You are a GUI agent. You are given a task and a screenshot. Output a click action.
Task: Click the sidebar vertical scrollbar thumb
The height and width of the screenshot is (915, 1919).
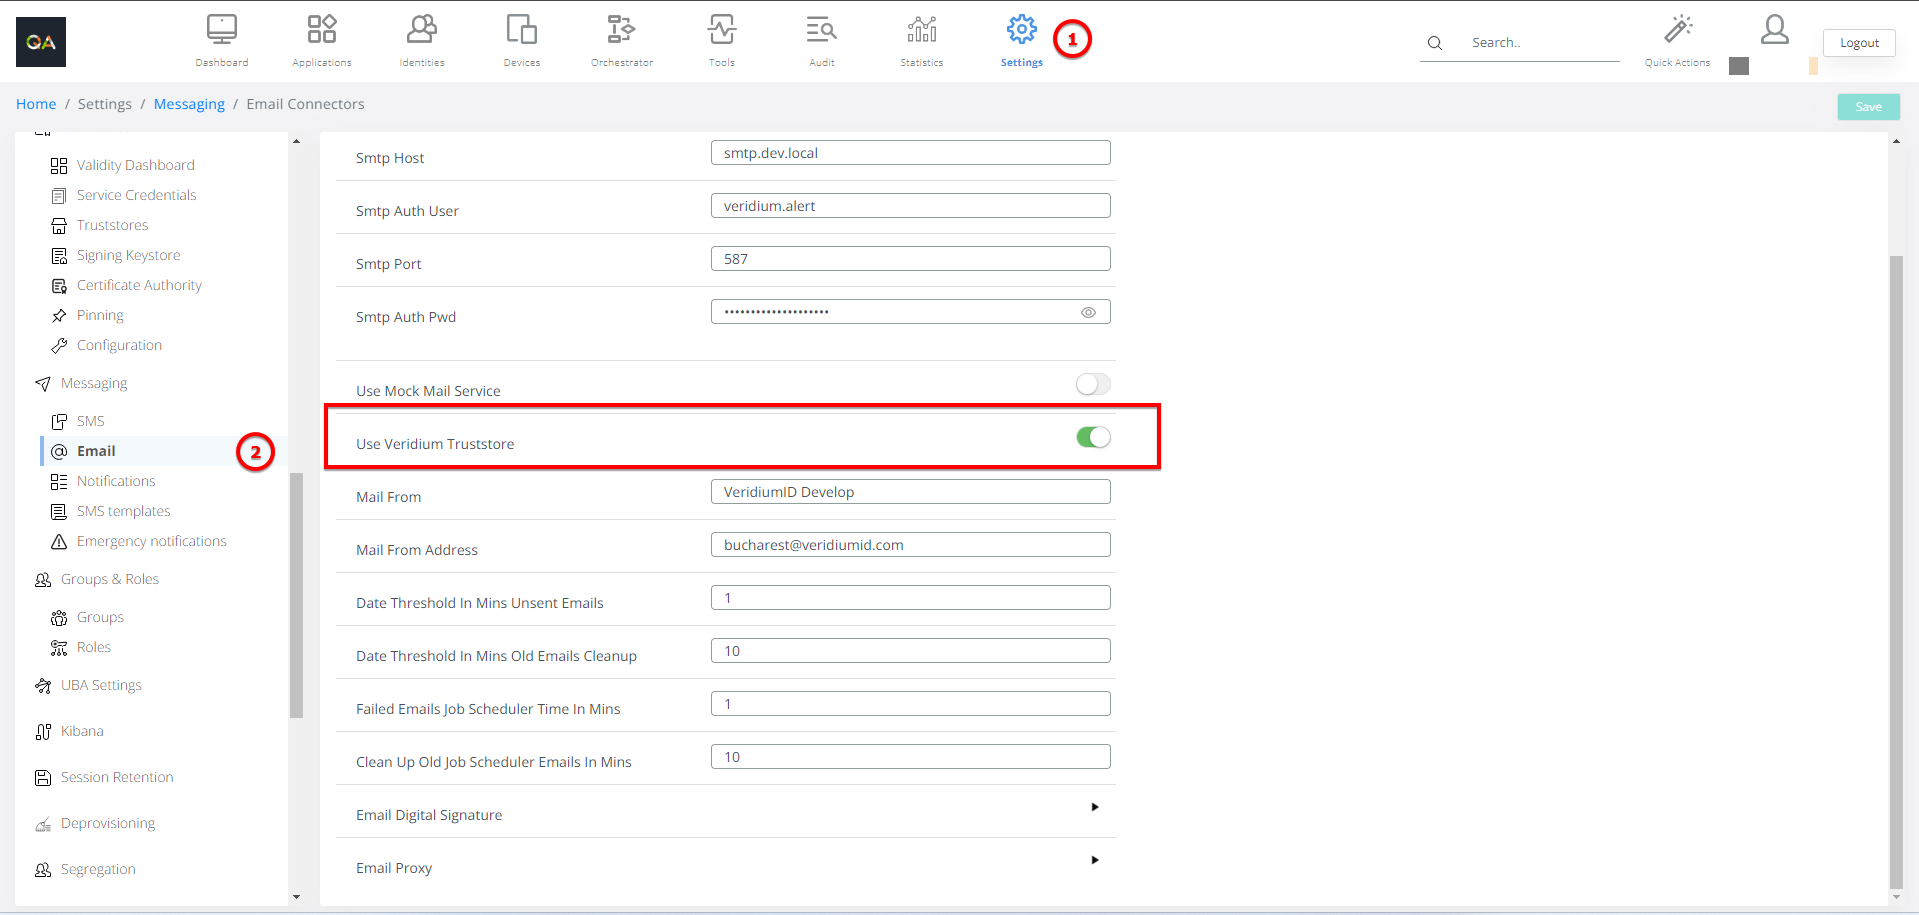(296, 595)
